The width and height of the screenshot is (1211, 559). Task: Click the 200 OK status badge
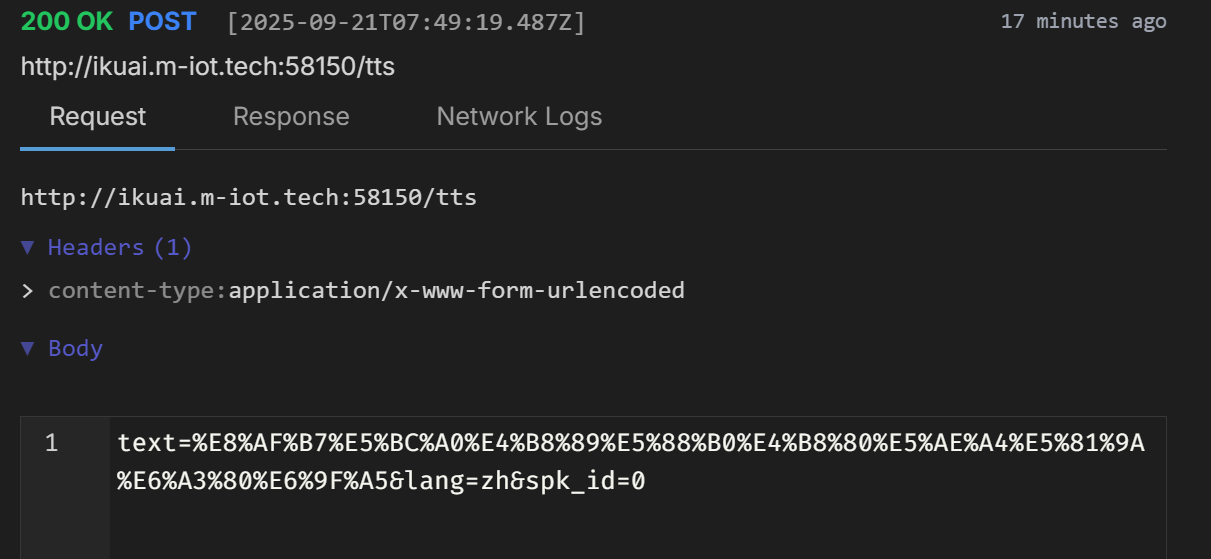pos(67,22)
